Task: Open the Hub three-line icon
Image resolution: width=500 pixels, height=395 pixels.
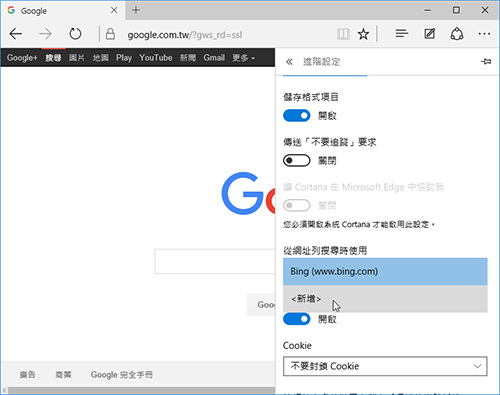Action: click(402, 33)
